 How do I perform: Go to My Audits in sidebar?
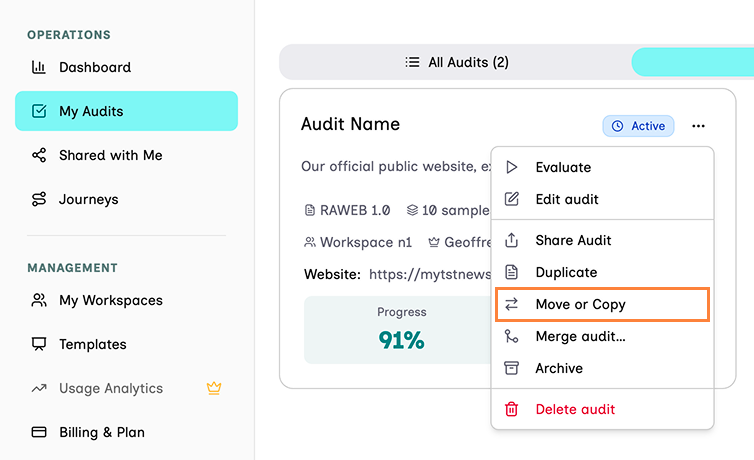[126, 111]
